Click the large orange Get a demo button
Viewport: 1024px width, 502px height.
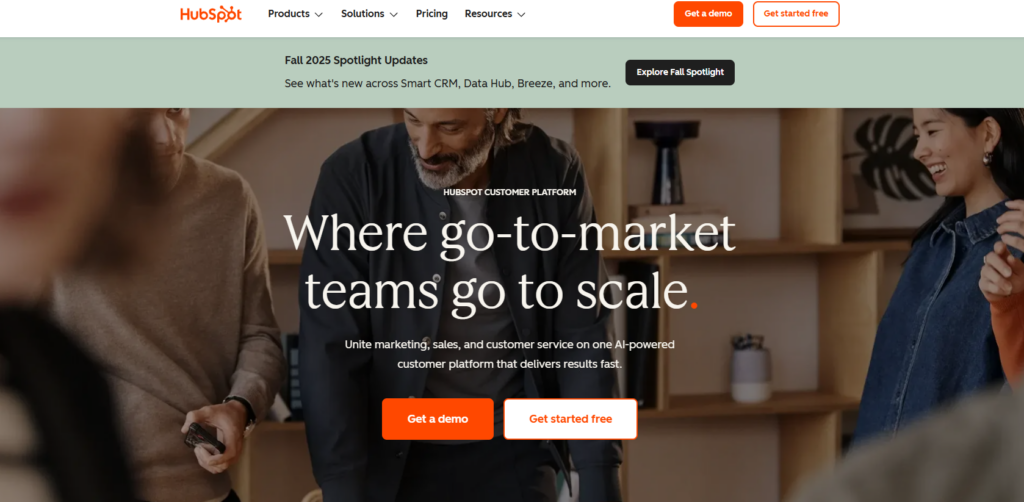point(438,419)
